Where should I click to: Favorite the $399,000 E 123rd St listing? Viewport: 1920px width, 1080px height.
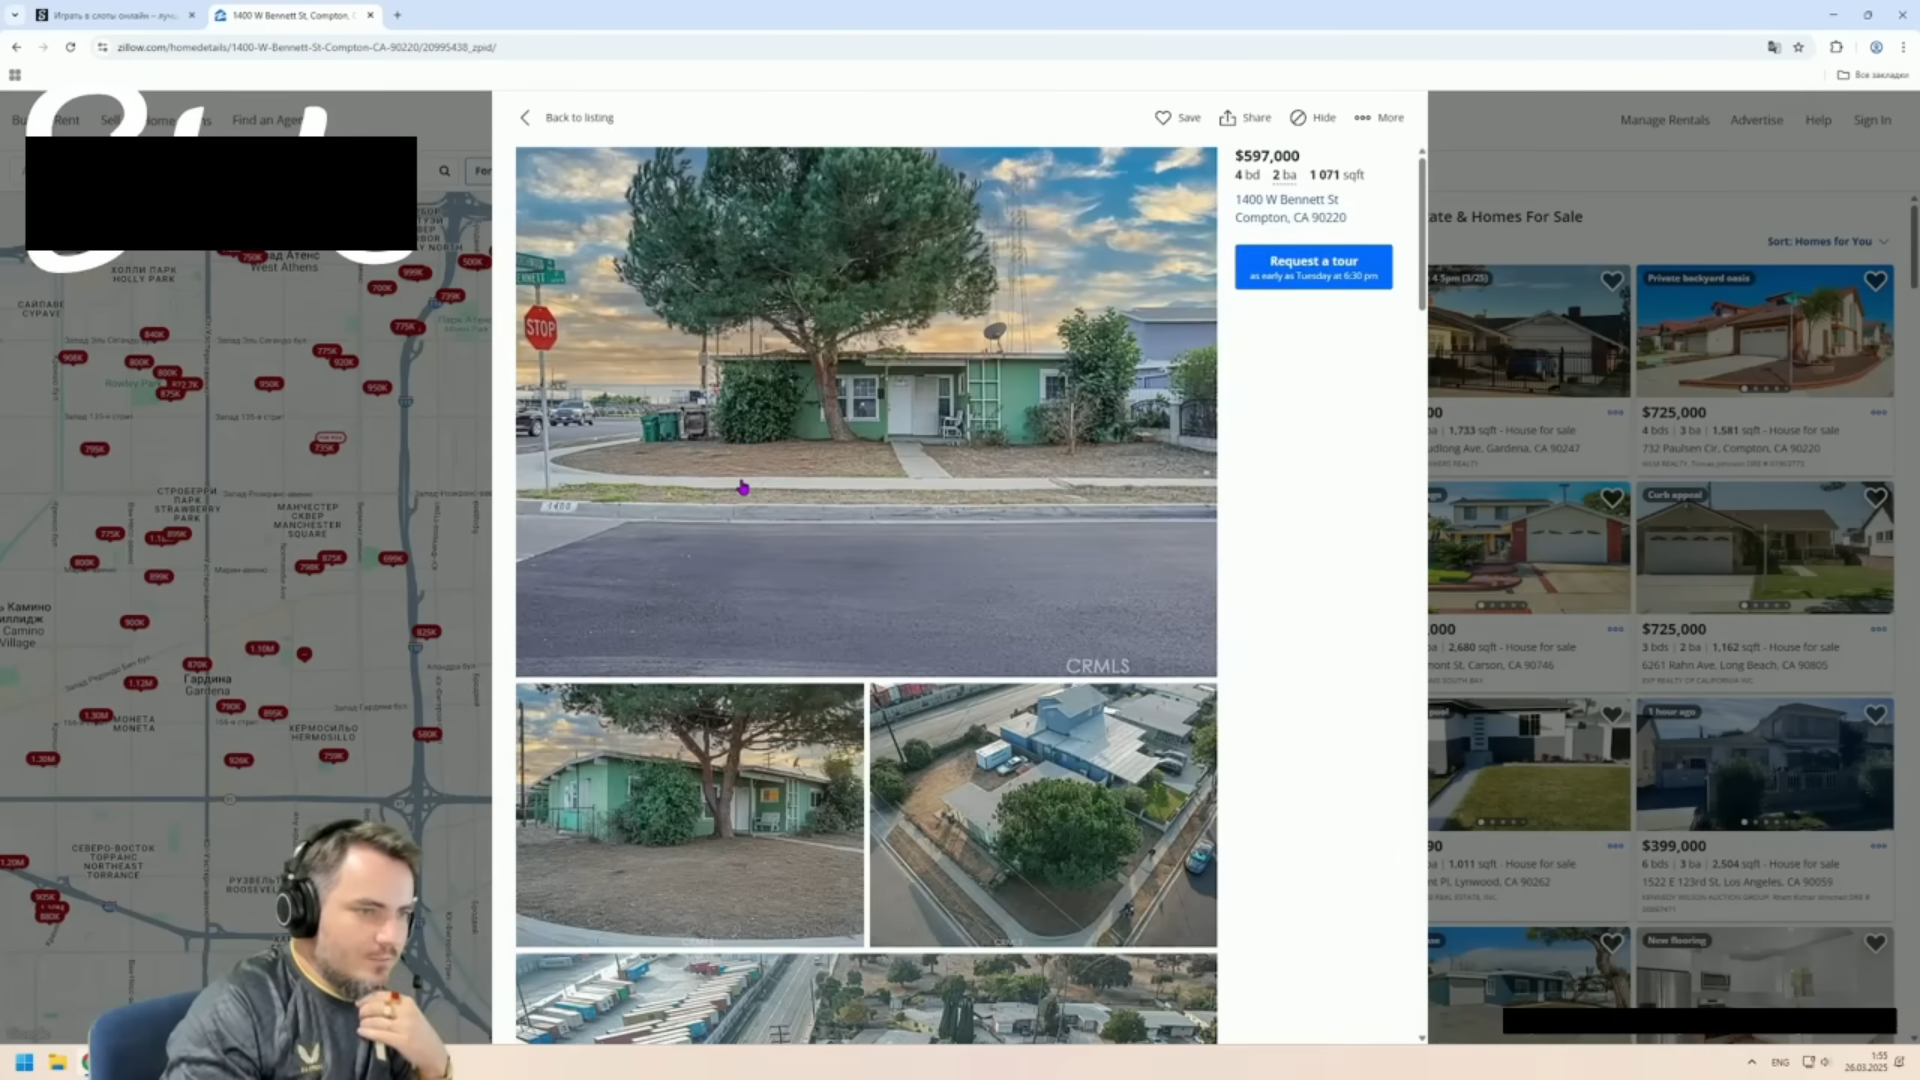[1875, 714]
